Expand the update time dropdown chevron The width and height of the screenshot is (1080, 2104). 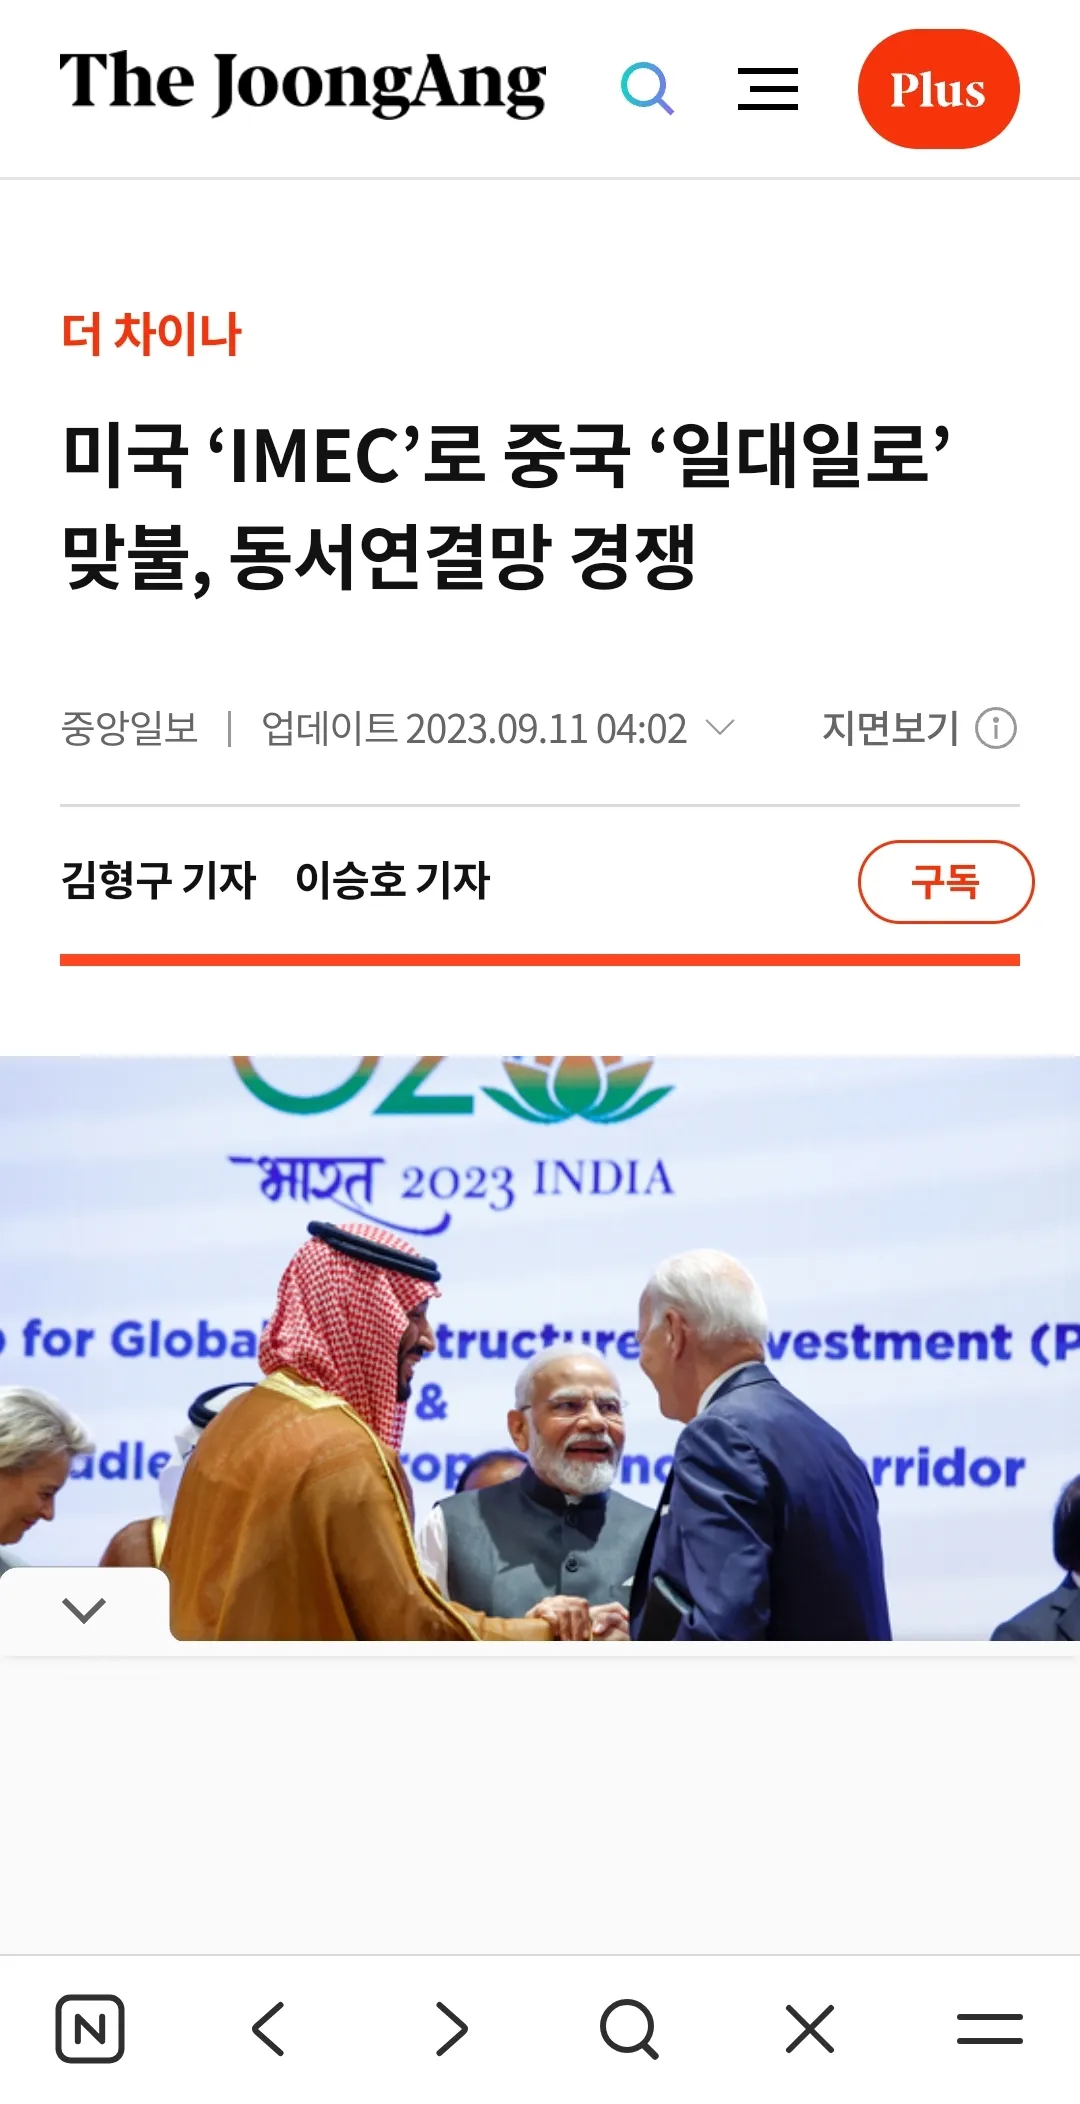point(720,727)
